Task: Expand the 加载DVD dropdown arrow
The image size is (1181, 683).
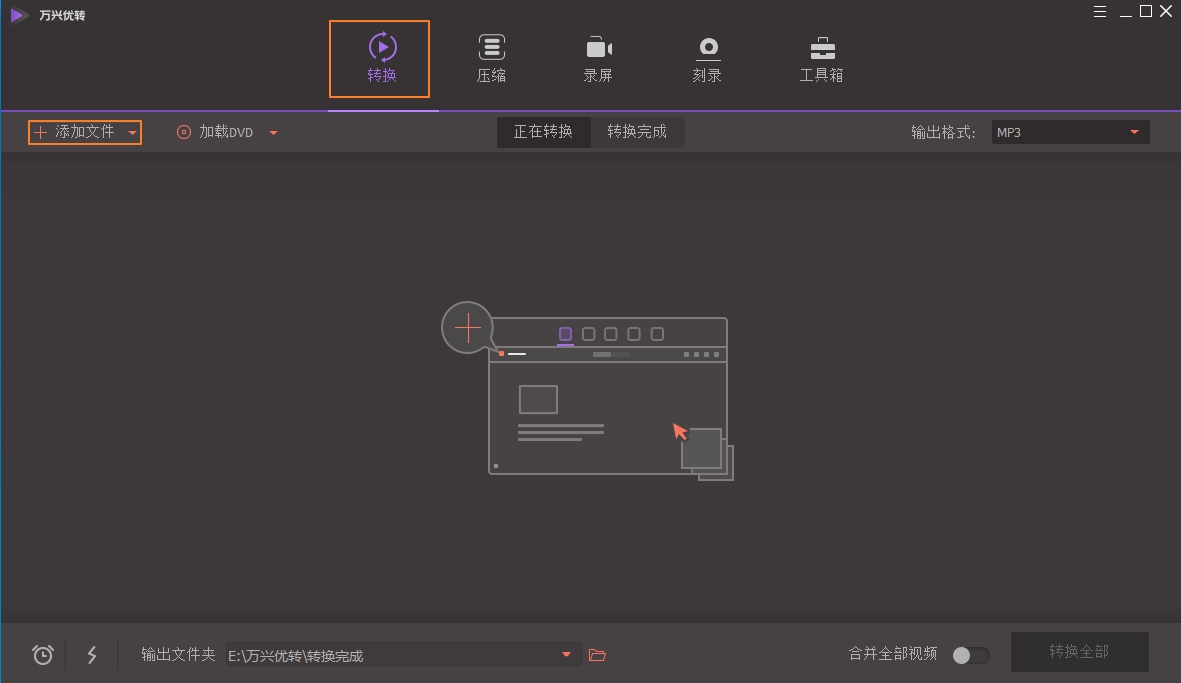Action: pyautogui.click(x=273, y=131)
